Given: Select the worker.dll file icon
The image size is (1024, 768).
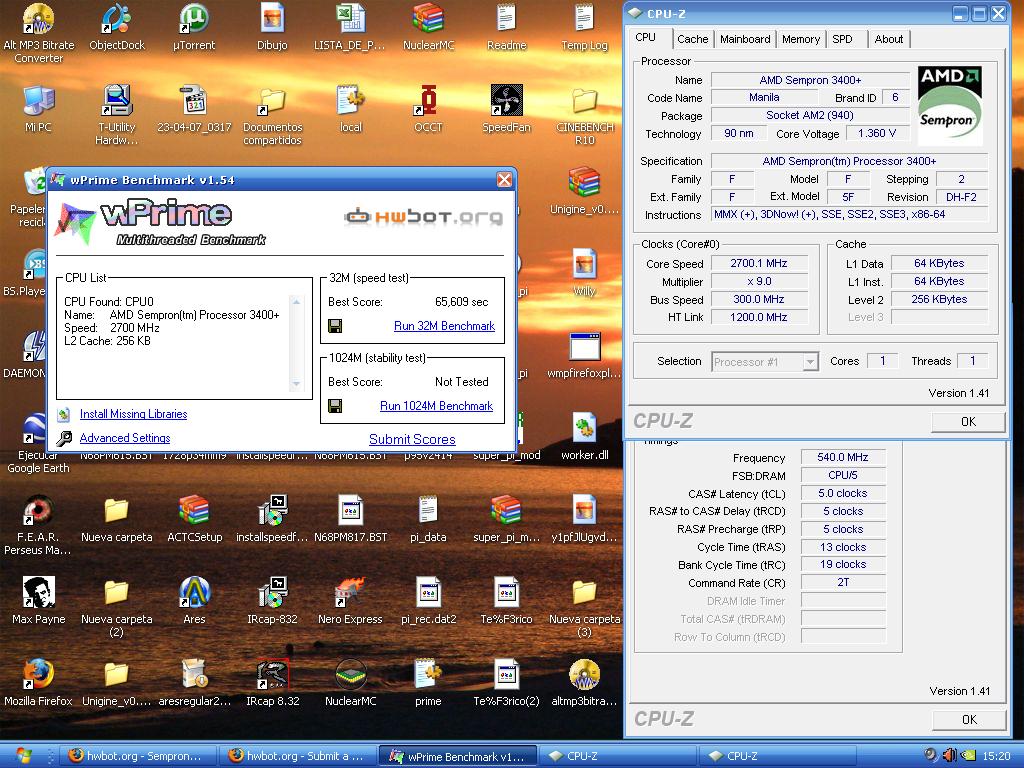Looking at the screenshot, I should 584,428.
